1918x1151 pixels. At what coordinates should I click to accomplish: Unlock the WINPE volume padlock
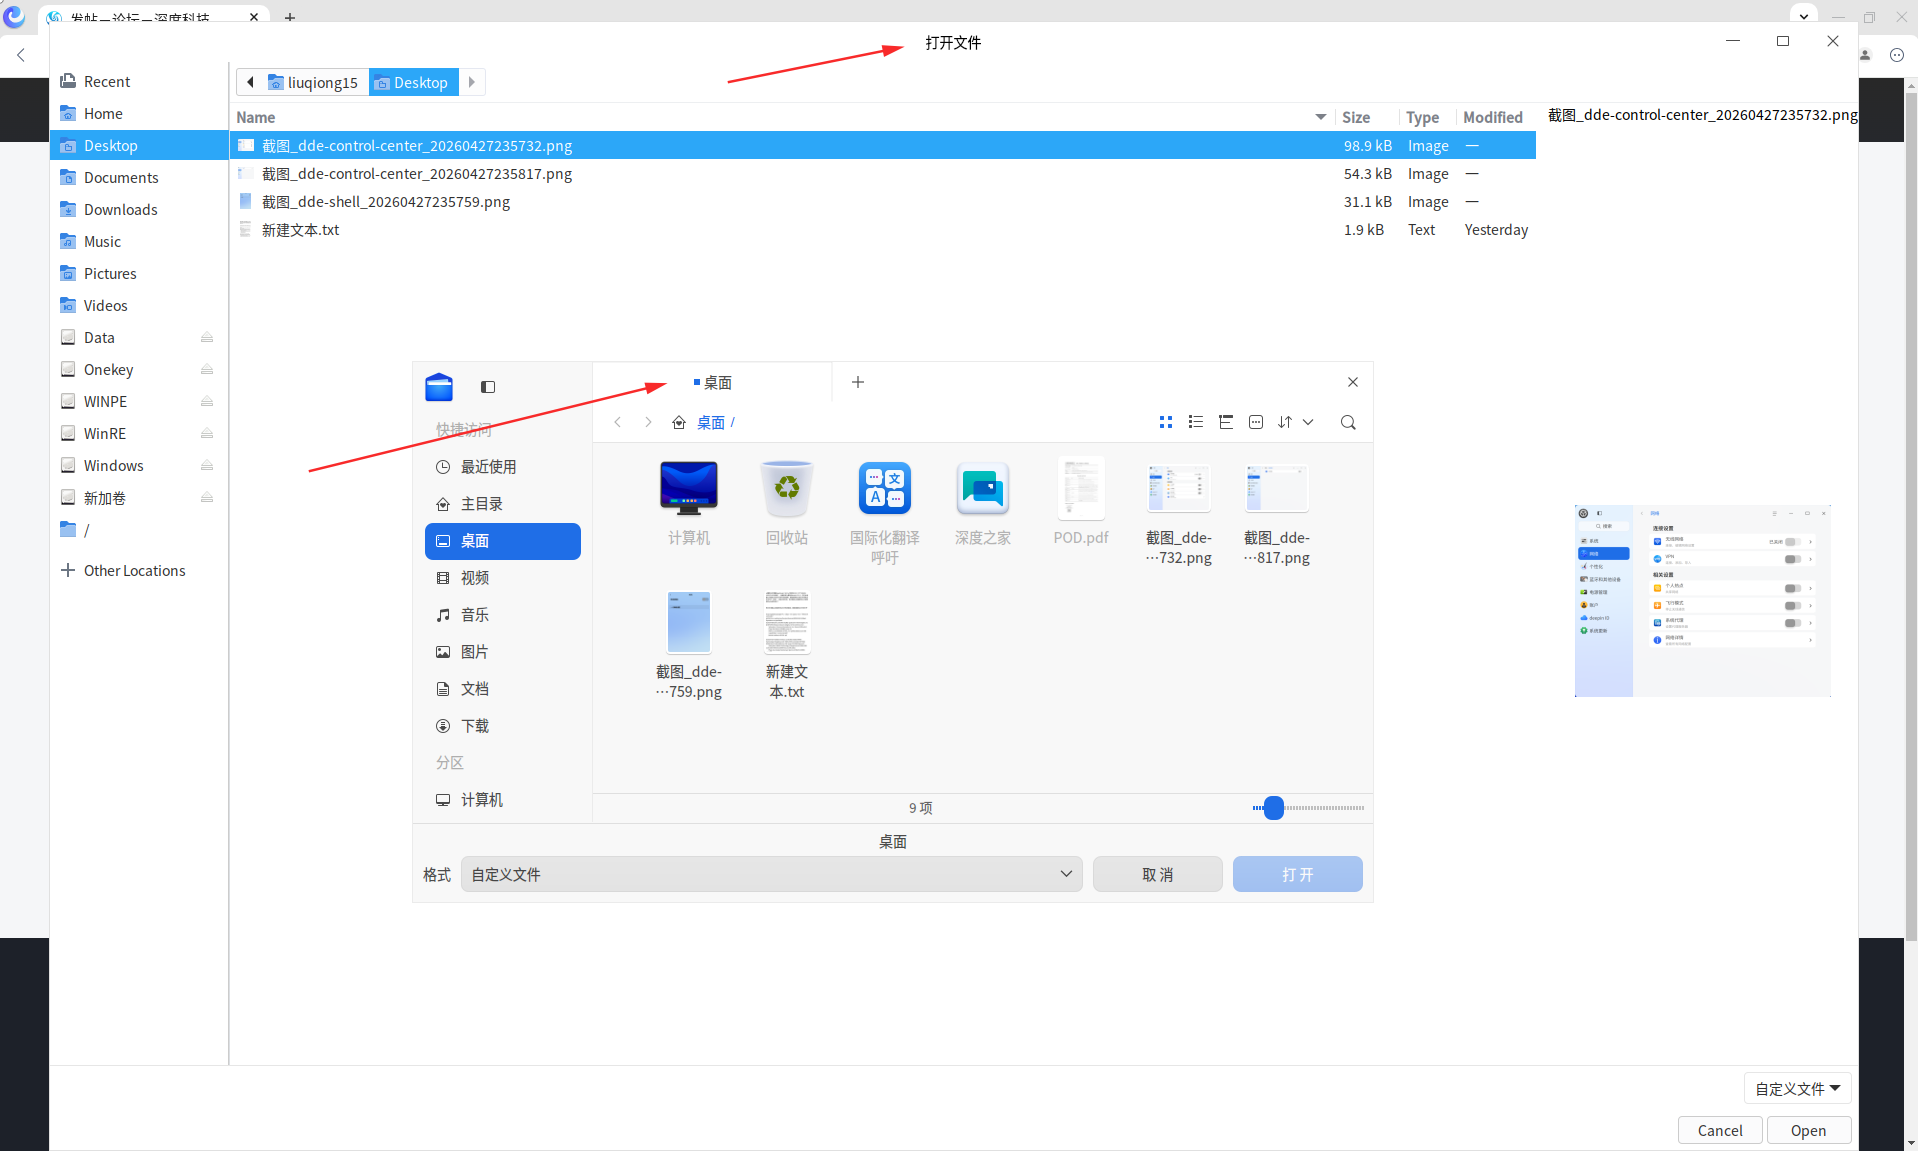(x=207, y=401)
